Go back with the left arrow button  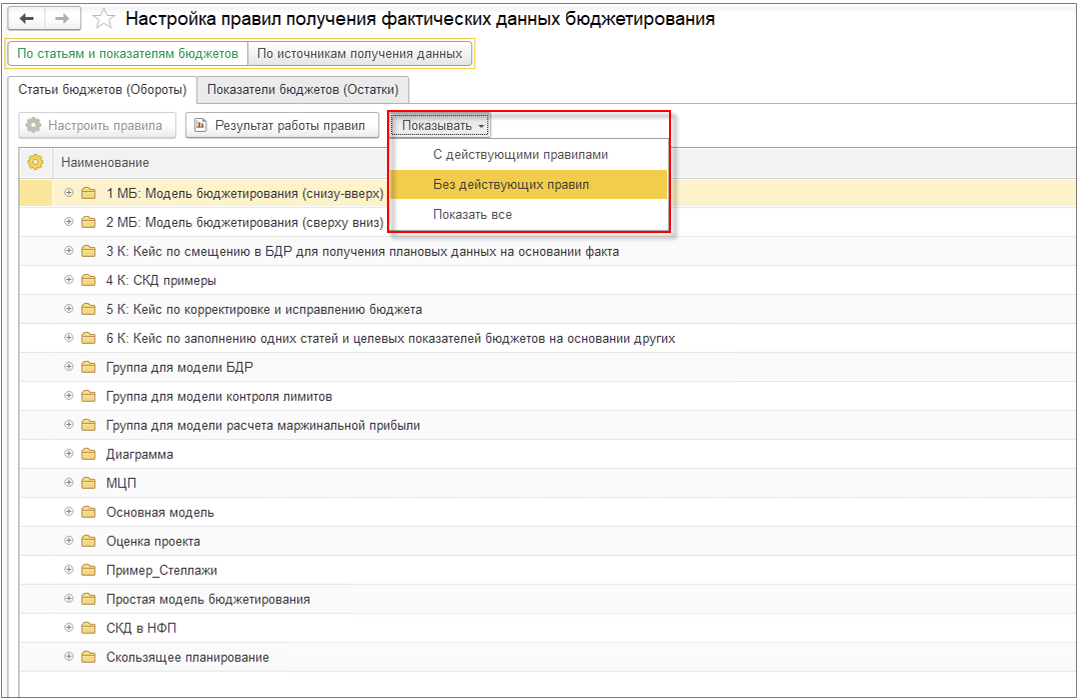[x=26, y=19]
